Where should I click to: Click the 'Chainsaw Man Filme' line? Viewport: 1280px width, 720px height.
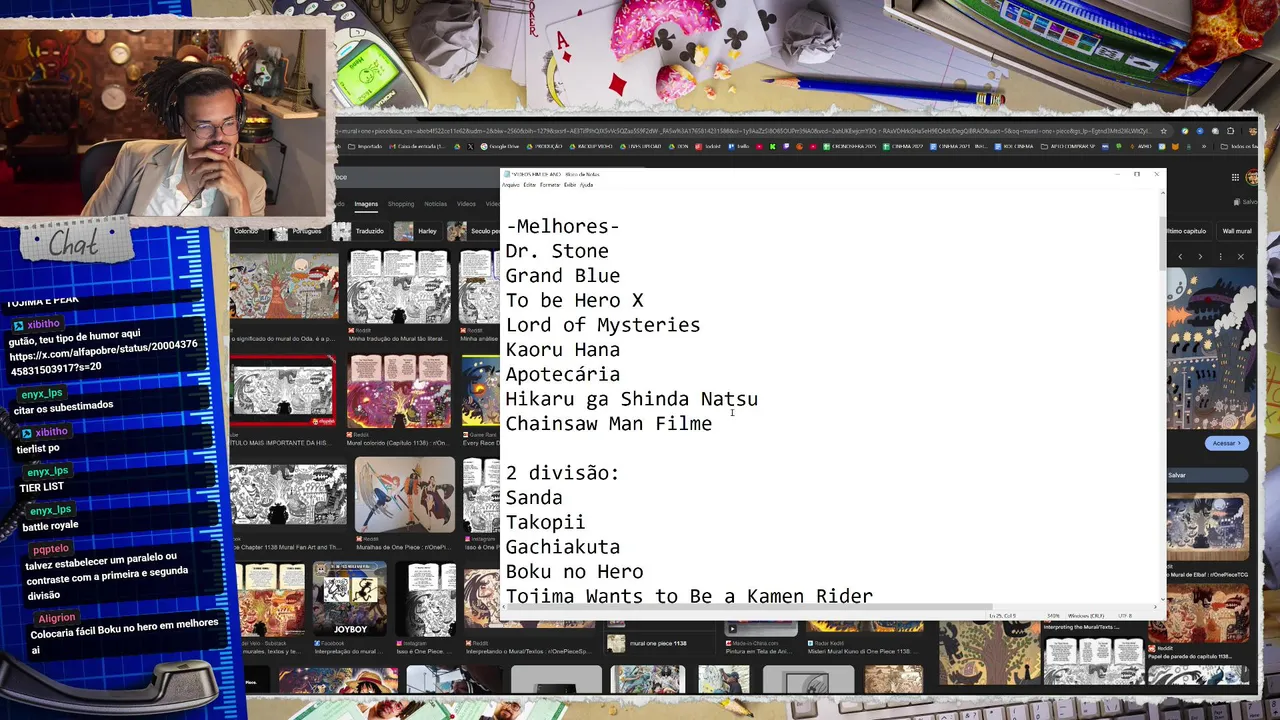pyautogui.click(x=609, y=424)
